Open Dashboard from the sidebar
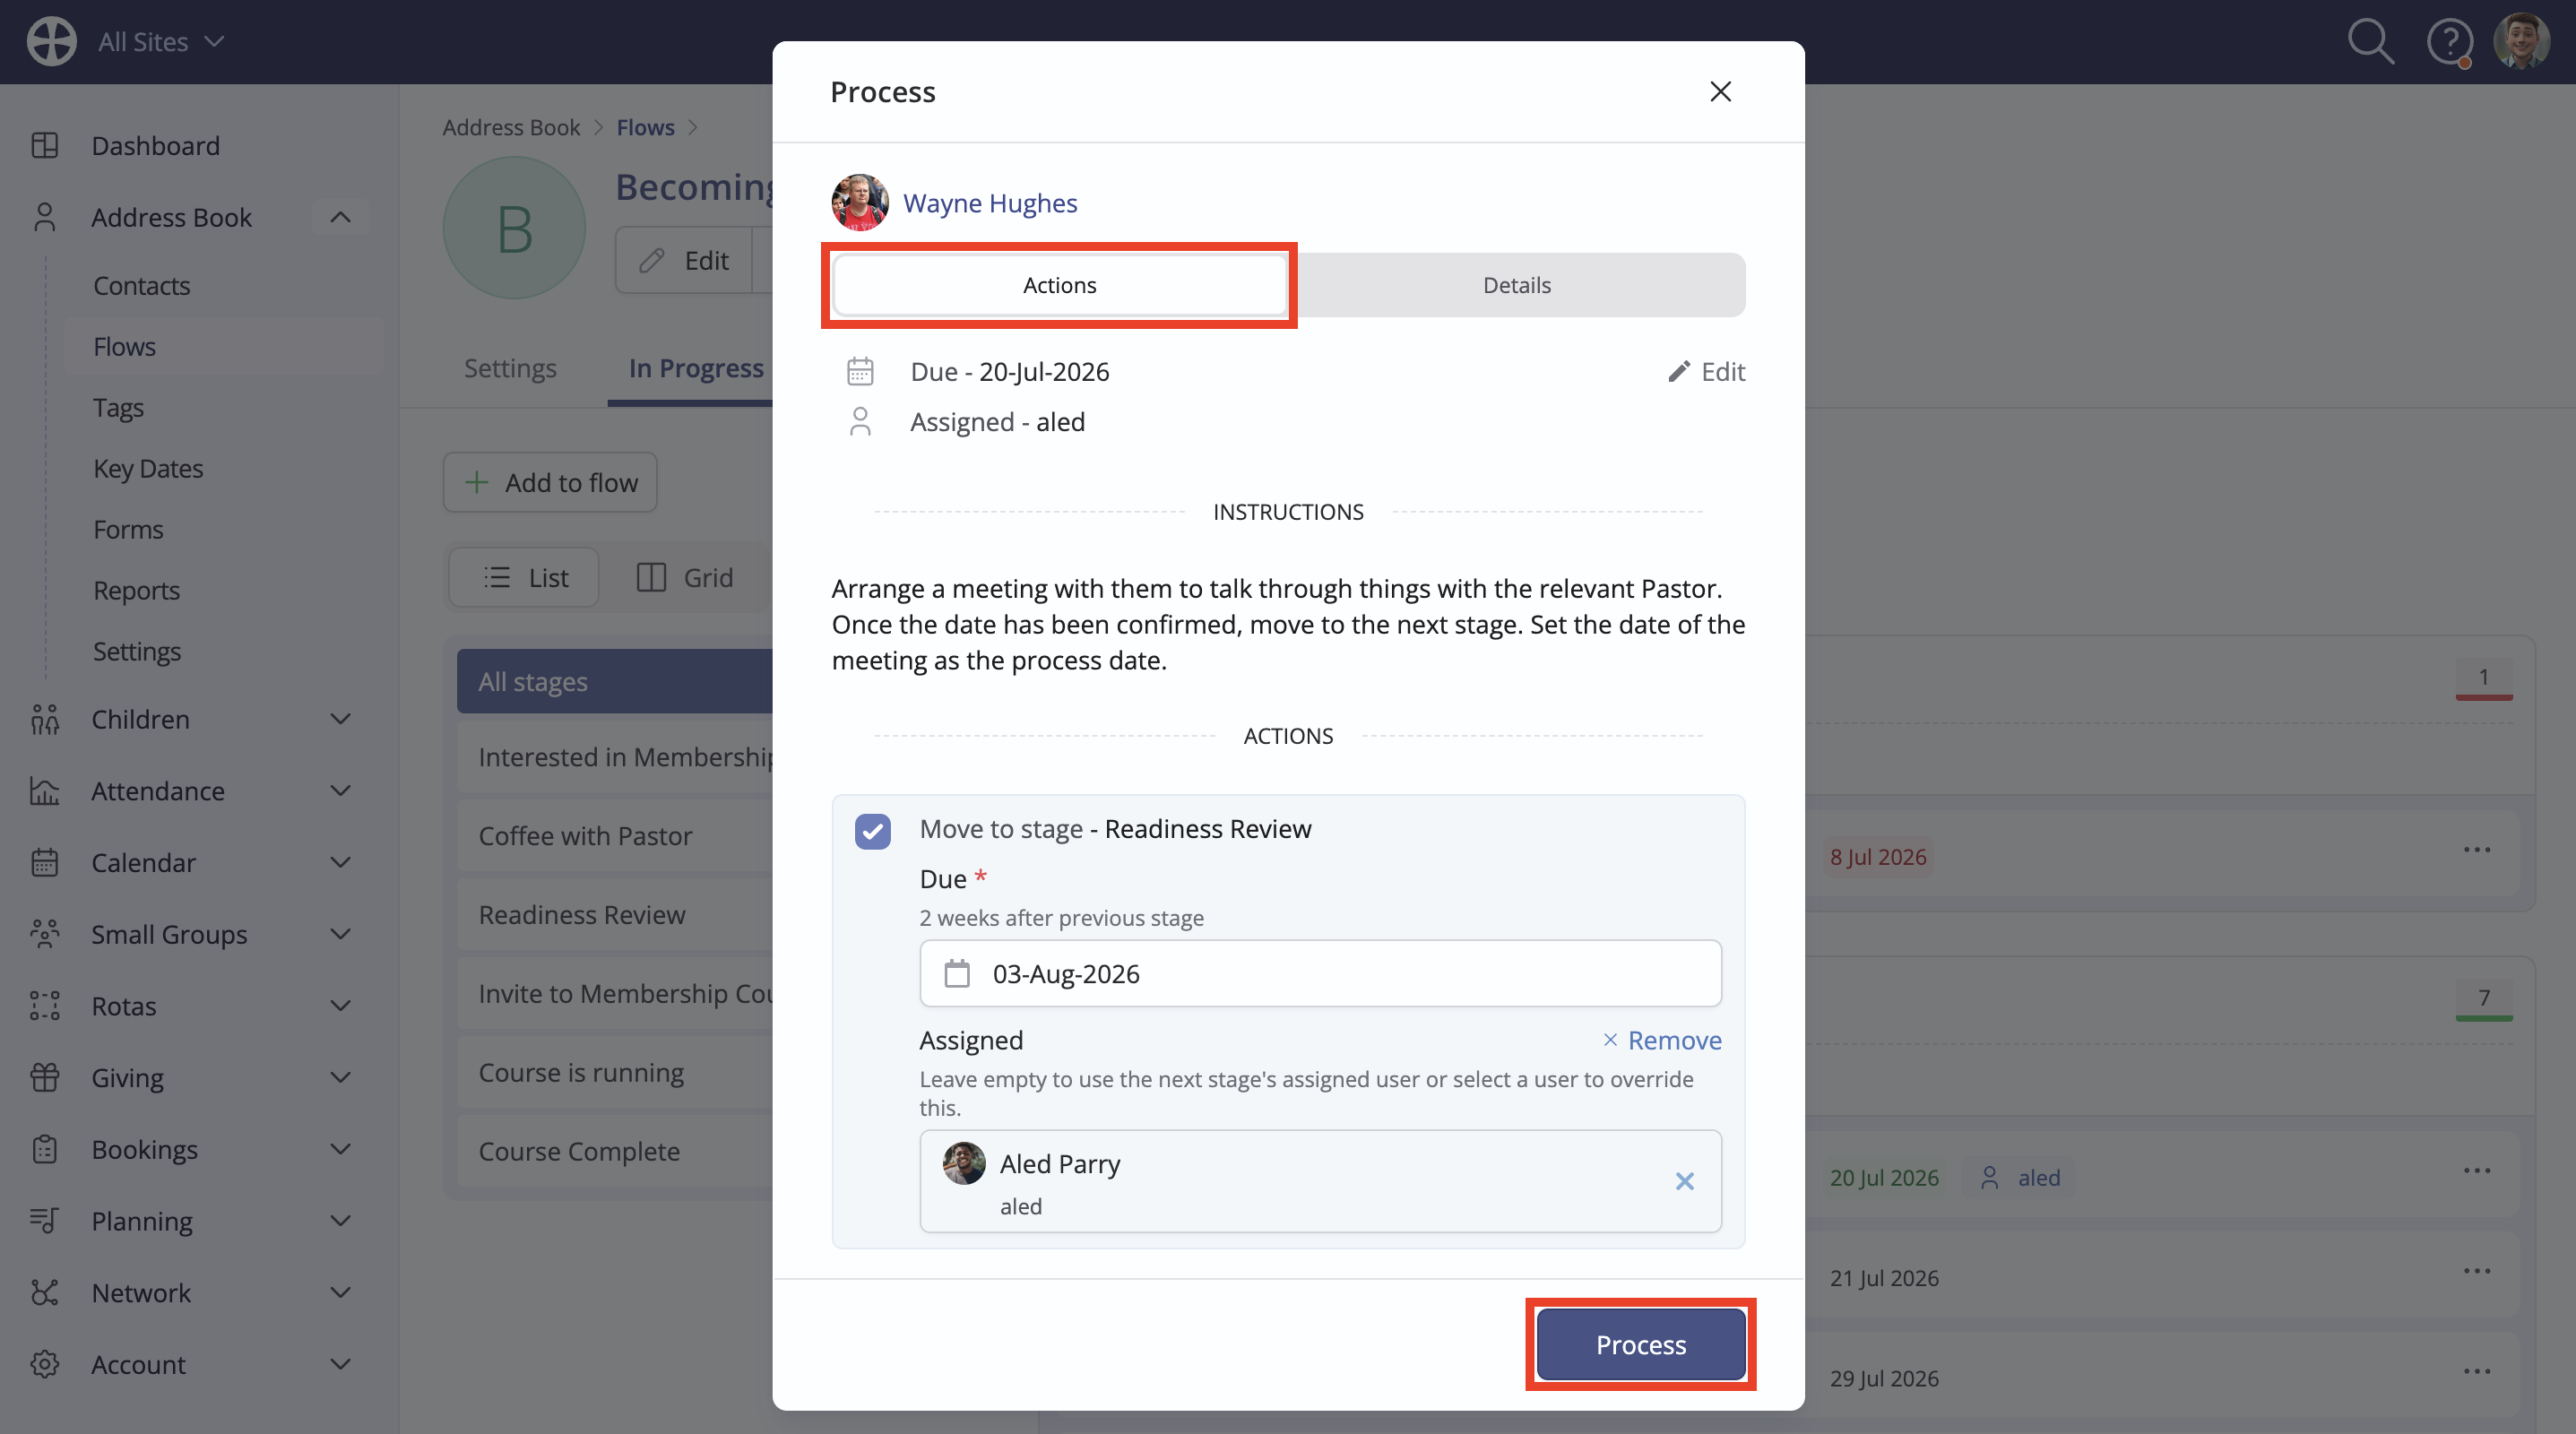The image size is (2576, 1434). coord(155,145)
